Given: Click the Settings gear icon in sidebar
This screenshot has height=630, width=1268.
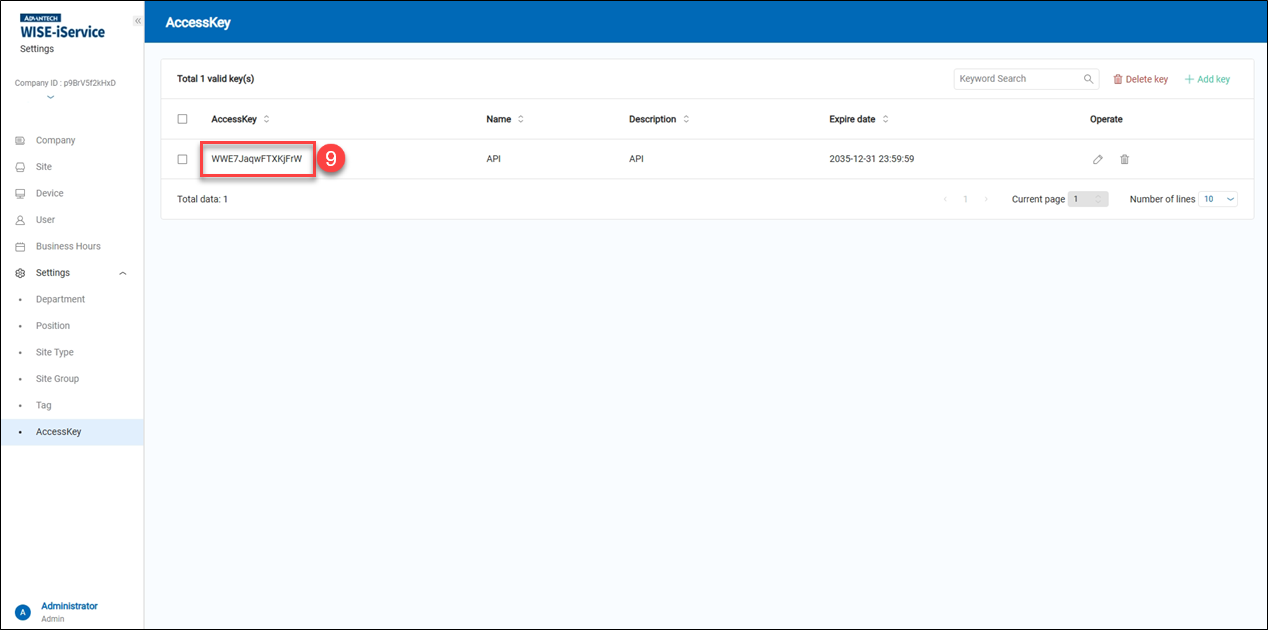Looking at the screenshot, I should [x=20, y=272].
